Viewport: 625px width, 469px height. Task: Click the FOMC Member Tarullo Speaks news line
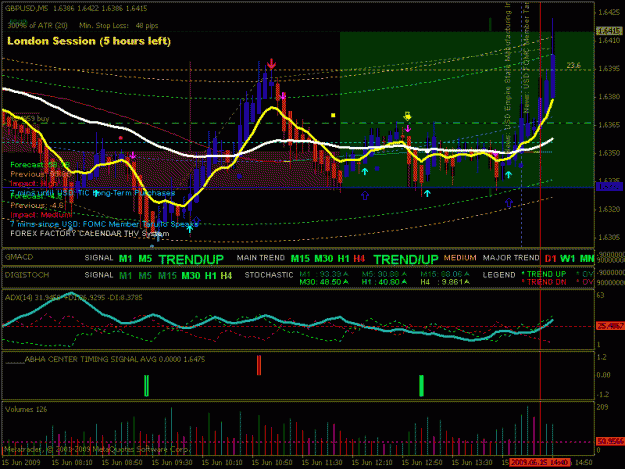[x=104, y=224]
